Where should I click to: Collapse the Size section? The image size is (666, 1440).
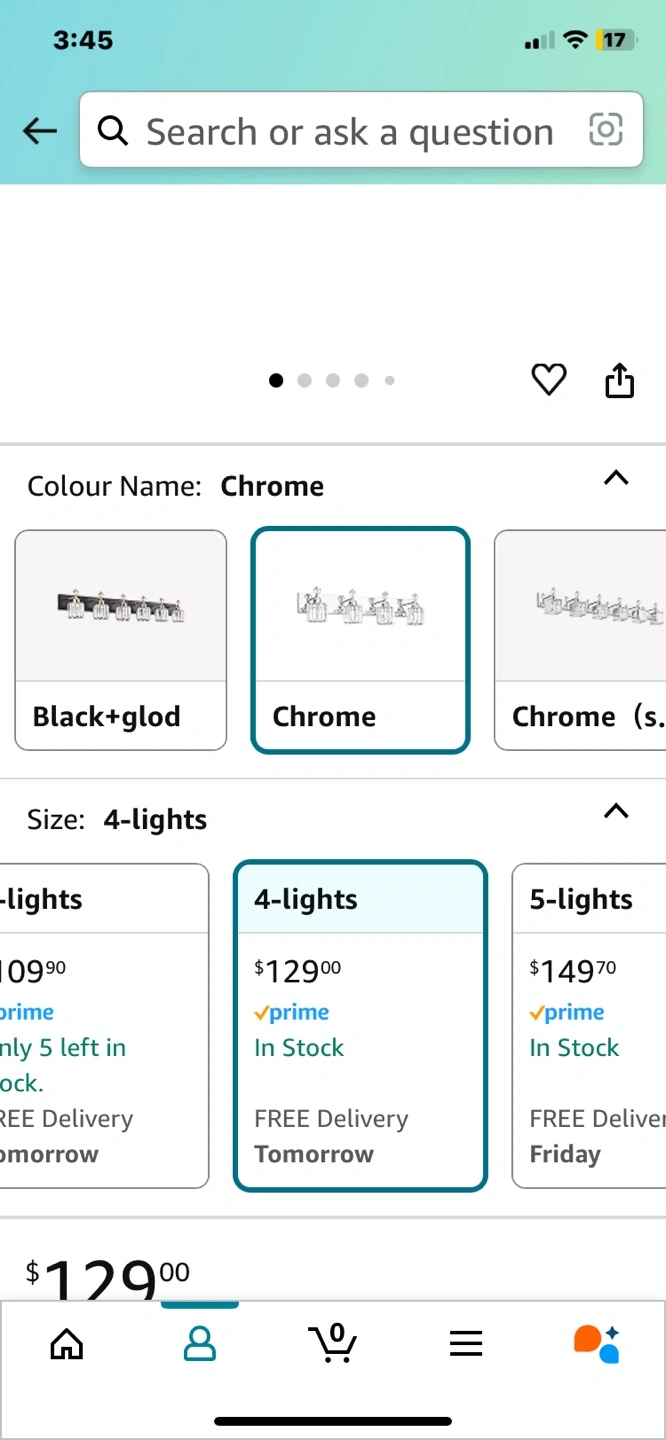616,811
